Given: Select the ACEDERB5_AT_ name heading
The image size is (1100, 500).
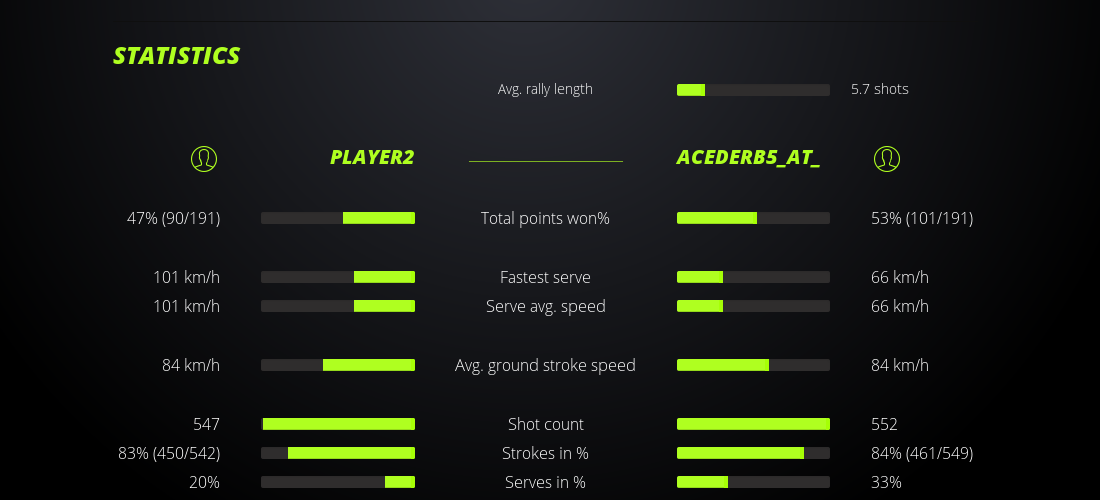Looking at the screenshot, I should pos(748,158).
